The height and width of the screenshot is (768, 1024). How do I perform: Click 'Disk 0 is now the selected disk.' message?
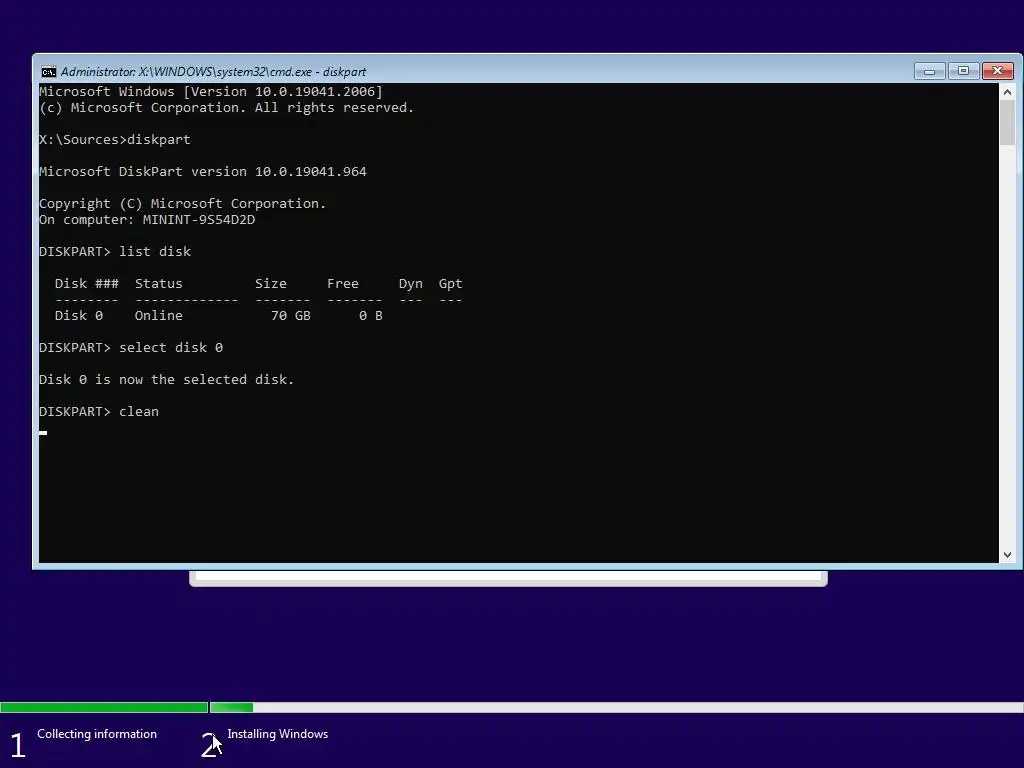[x=167, y=379]
